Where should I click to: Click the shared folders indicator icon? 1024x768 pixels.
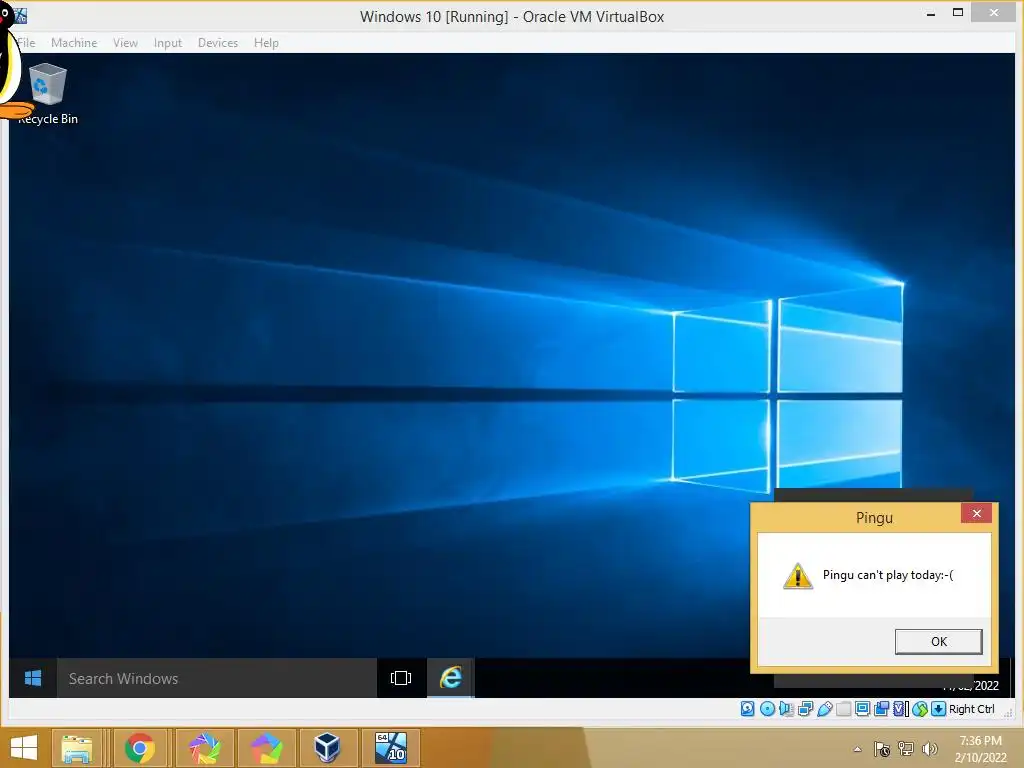[x=844, y=709]
